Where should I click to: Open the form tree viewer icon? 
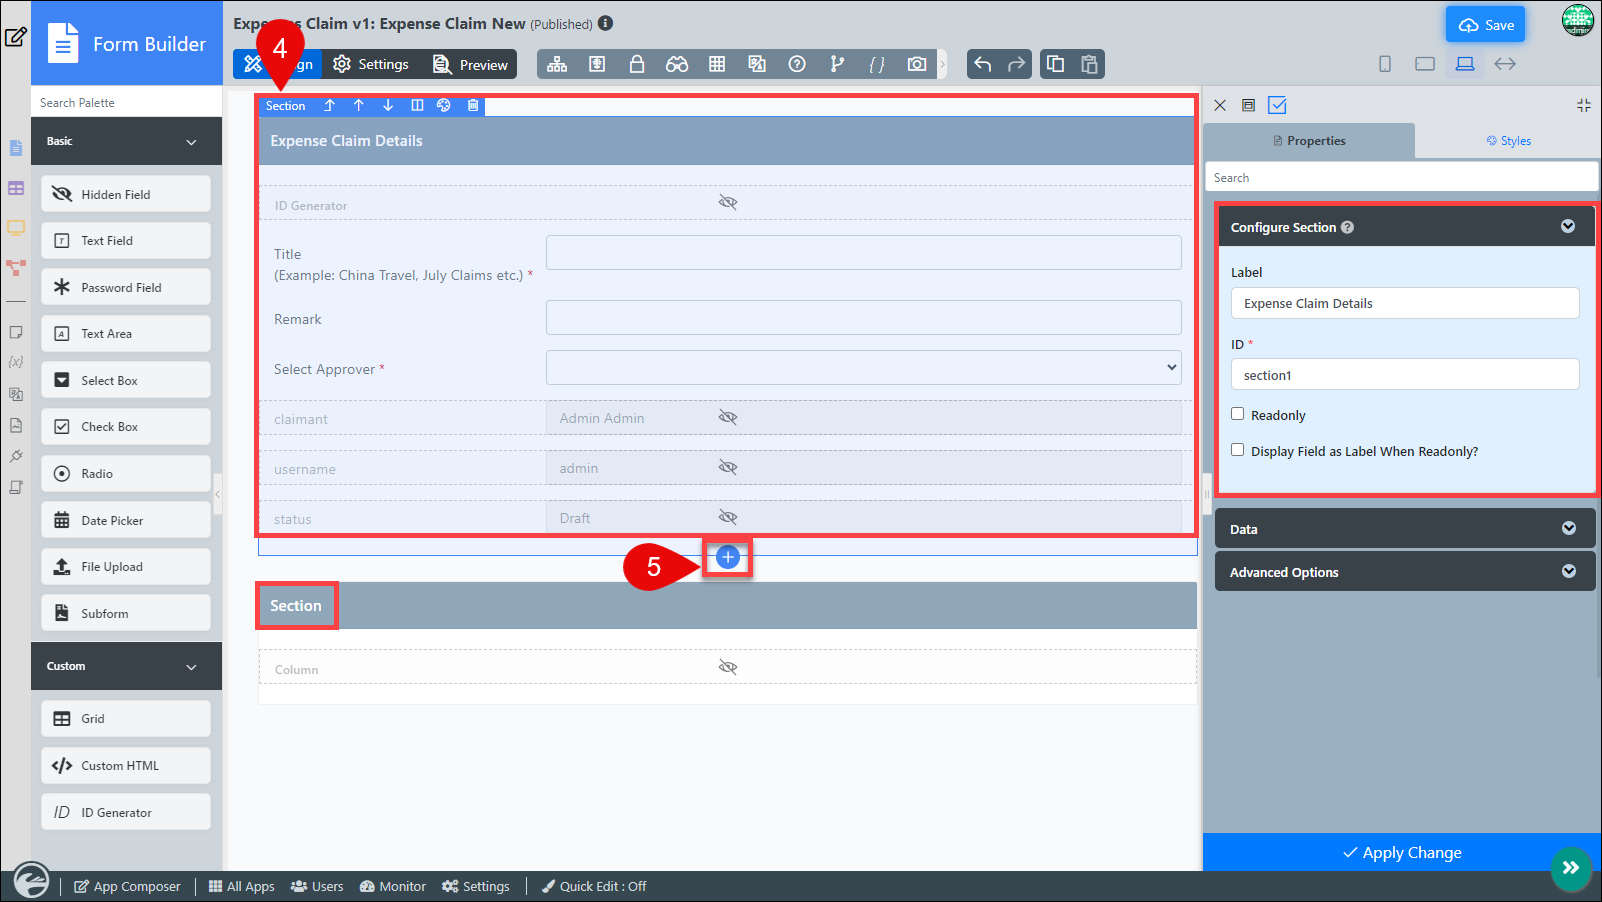[x=557, y=64]
